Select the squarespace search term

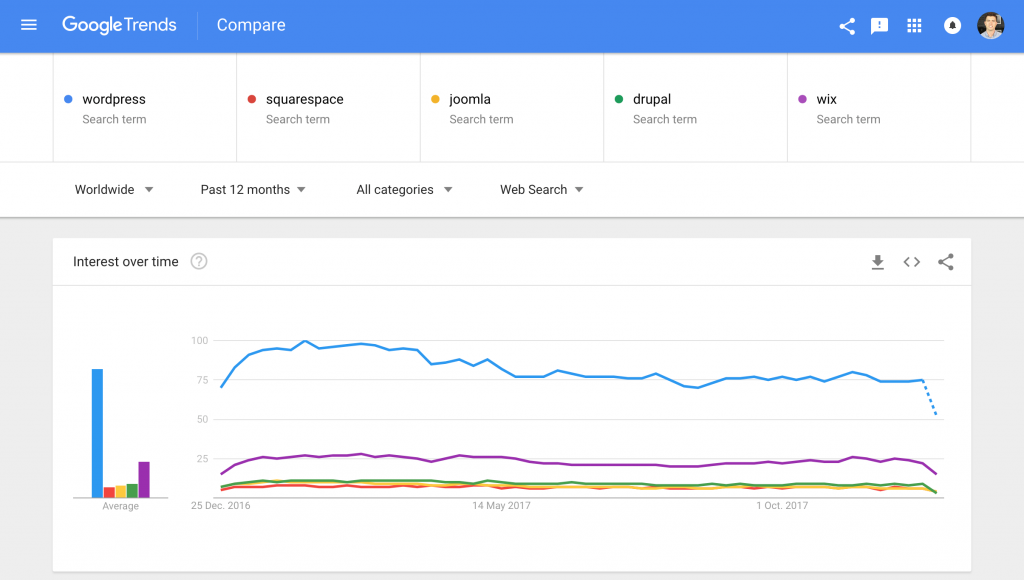pos(304,100)
